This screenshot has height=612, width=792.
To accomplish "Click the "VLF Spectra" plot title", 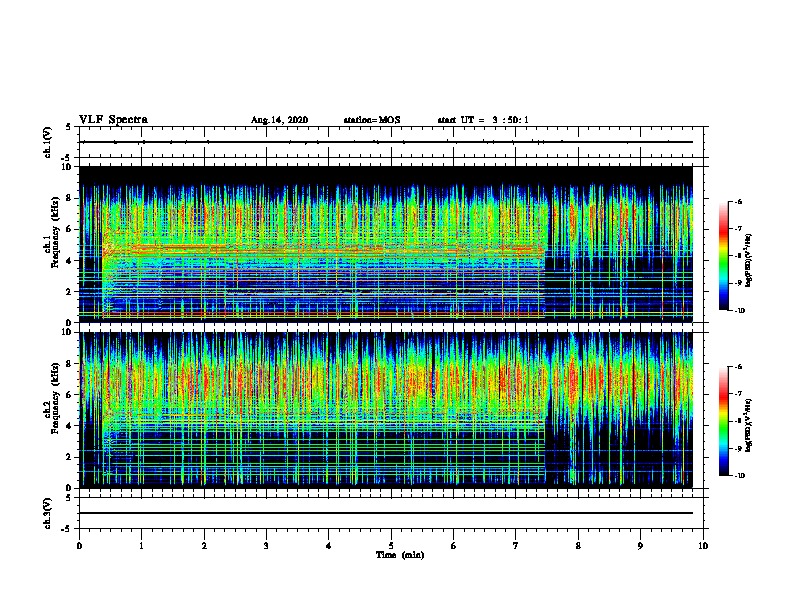I will (x=113, y=120).
